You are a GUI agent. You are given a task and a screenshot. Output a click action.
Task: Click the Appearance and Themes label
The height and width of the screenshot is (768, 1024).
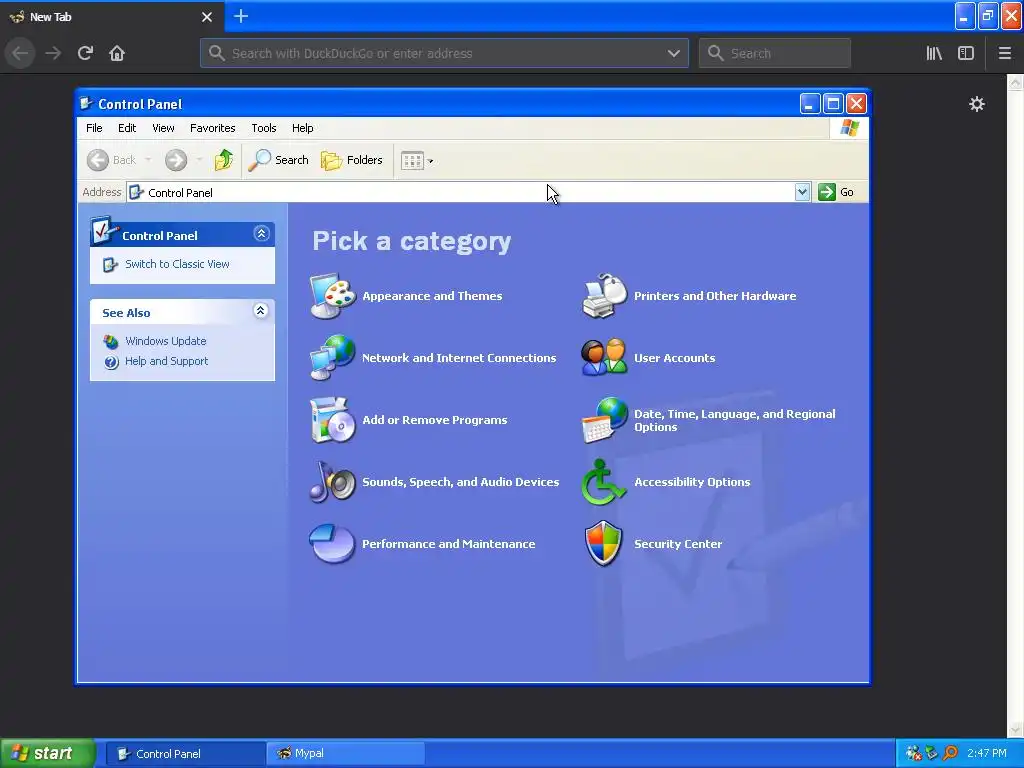(432, 296)
